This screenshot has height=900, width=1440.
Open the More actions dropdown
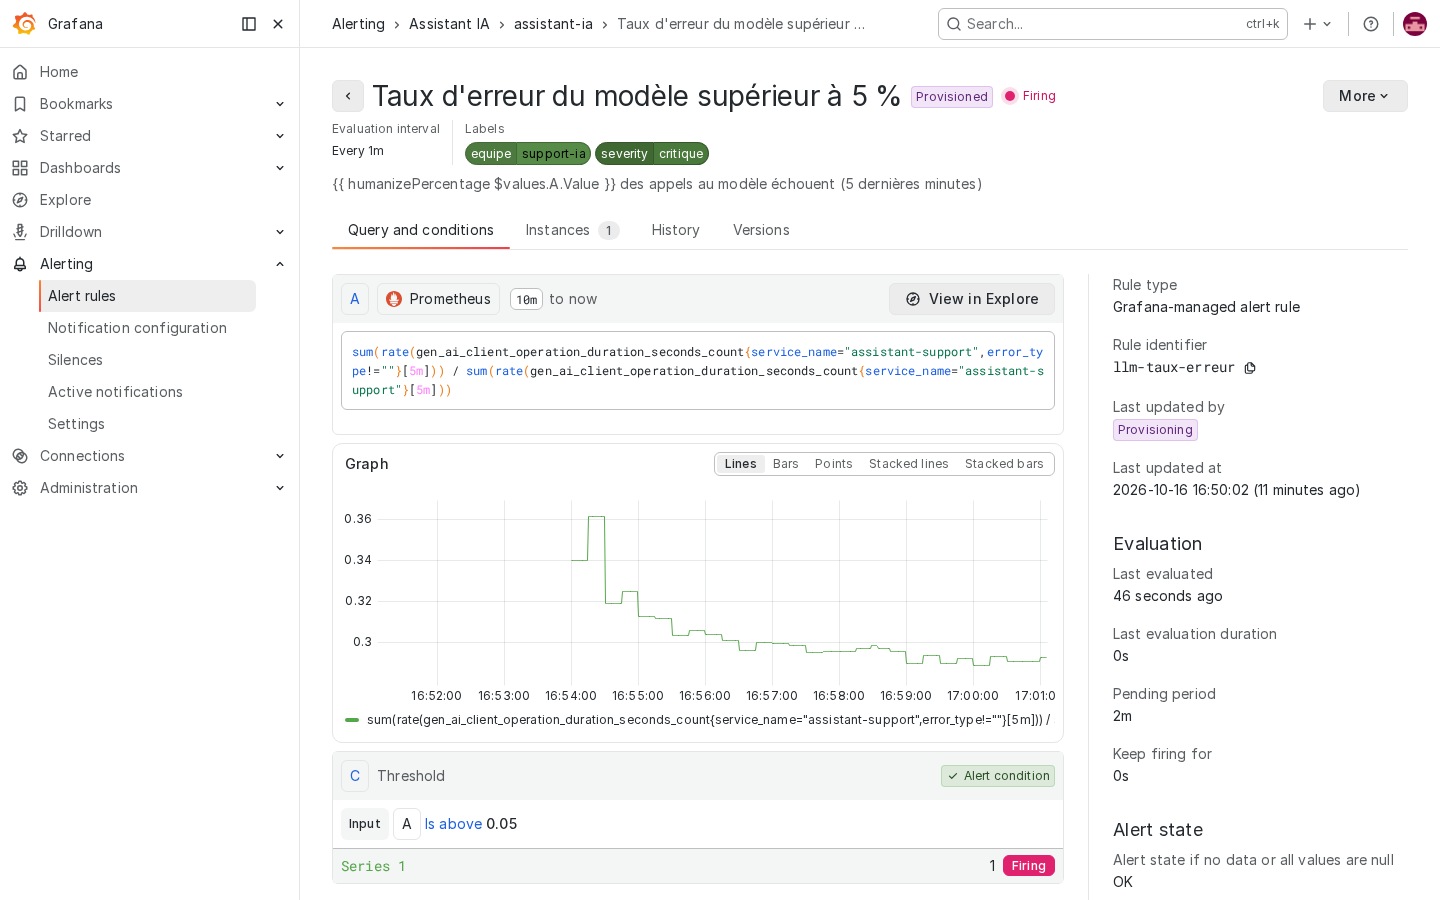coord(1365,96)
